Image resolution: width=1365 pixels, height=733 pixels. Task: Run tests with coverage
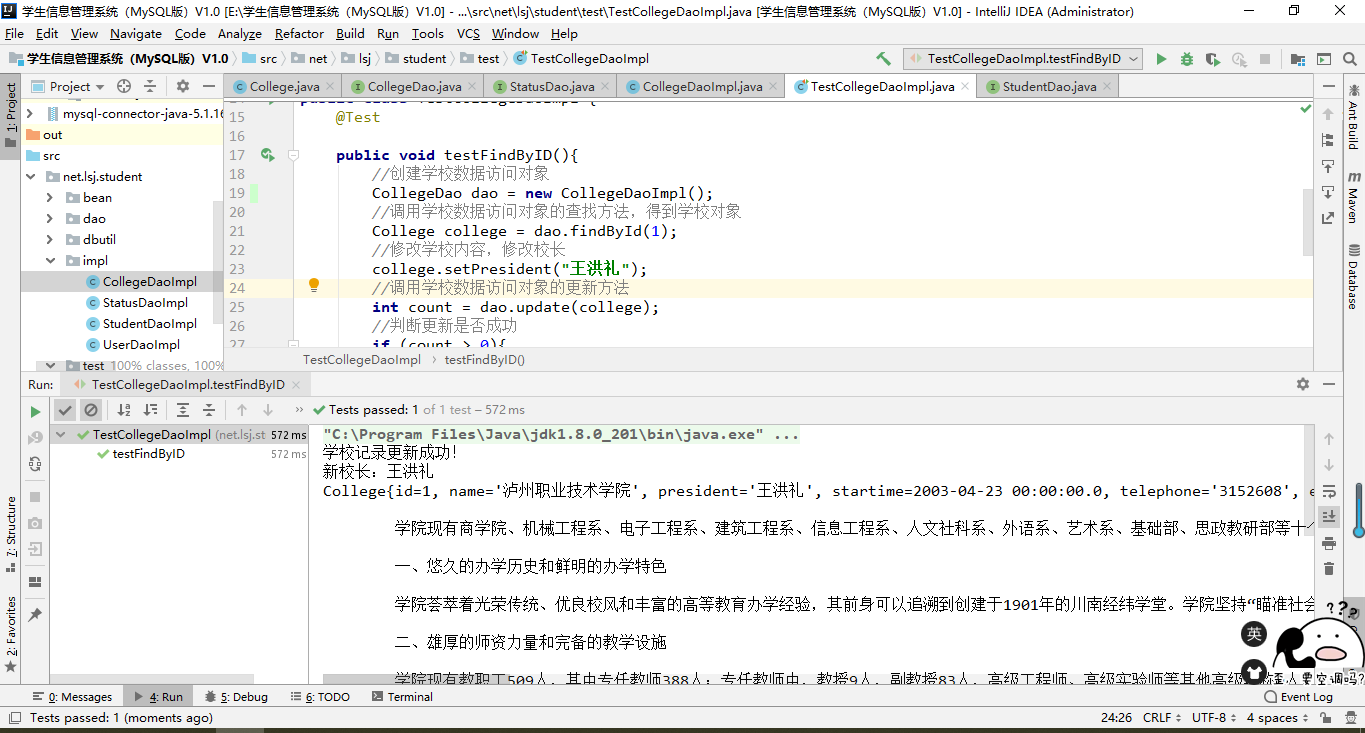click(x=1211, y=58)
